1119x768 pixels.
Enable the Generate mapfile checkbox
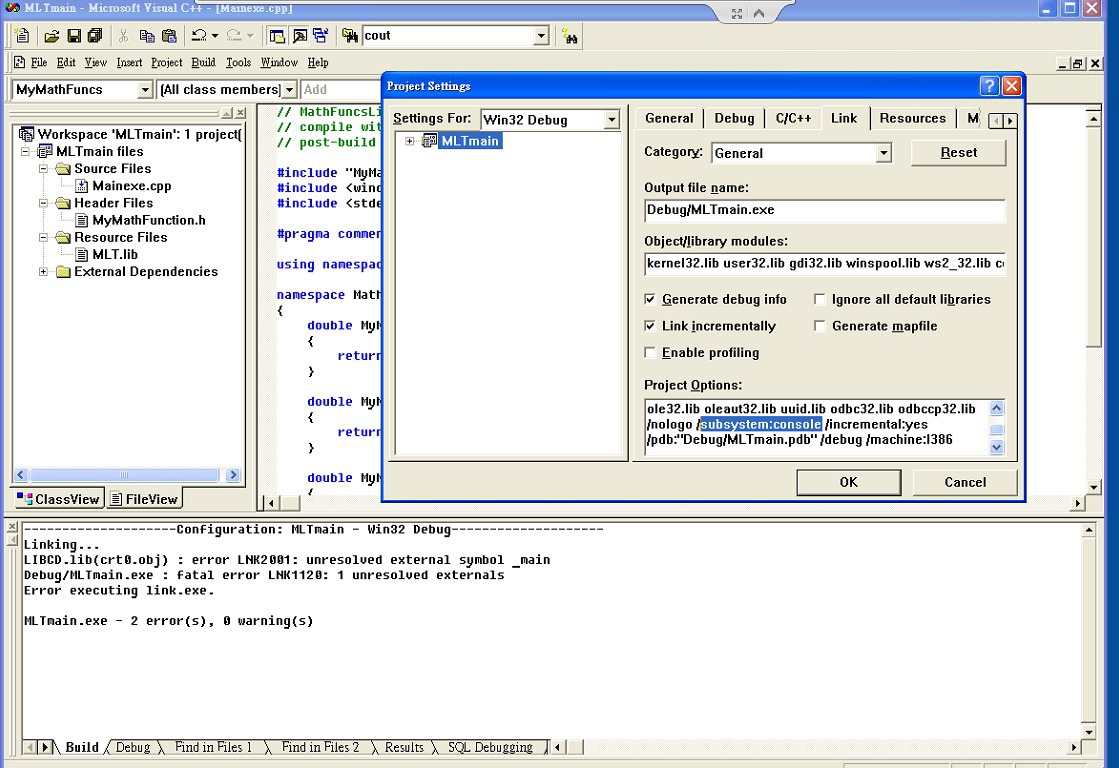click(821, 326)
